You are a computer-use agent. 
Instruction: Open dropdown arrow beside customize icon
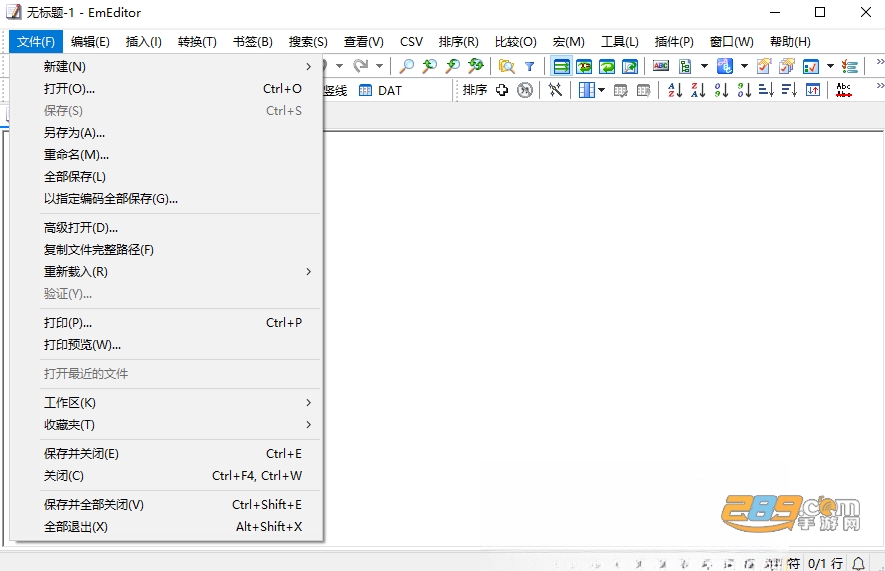click(830, 67)
